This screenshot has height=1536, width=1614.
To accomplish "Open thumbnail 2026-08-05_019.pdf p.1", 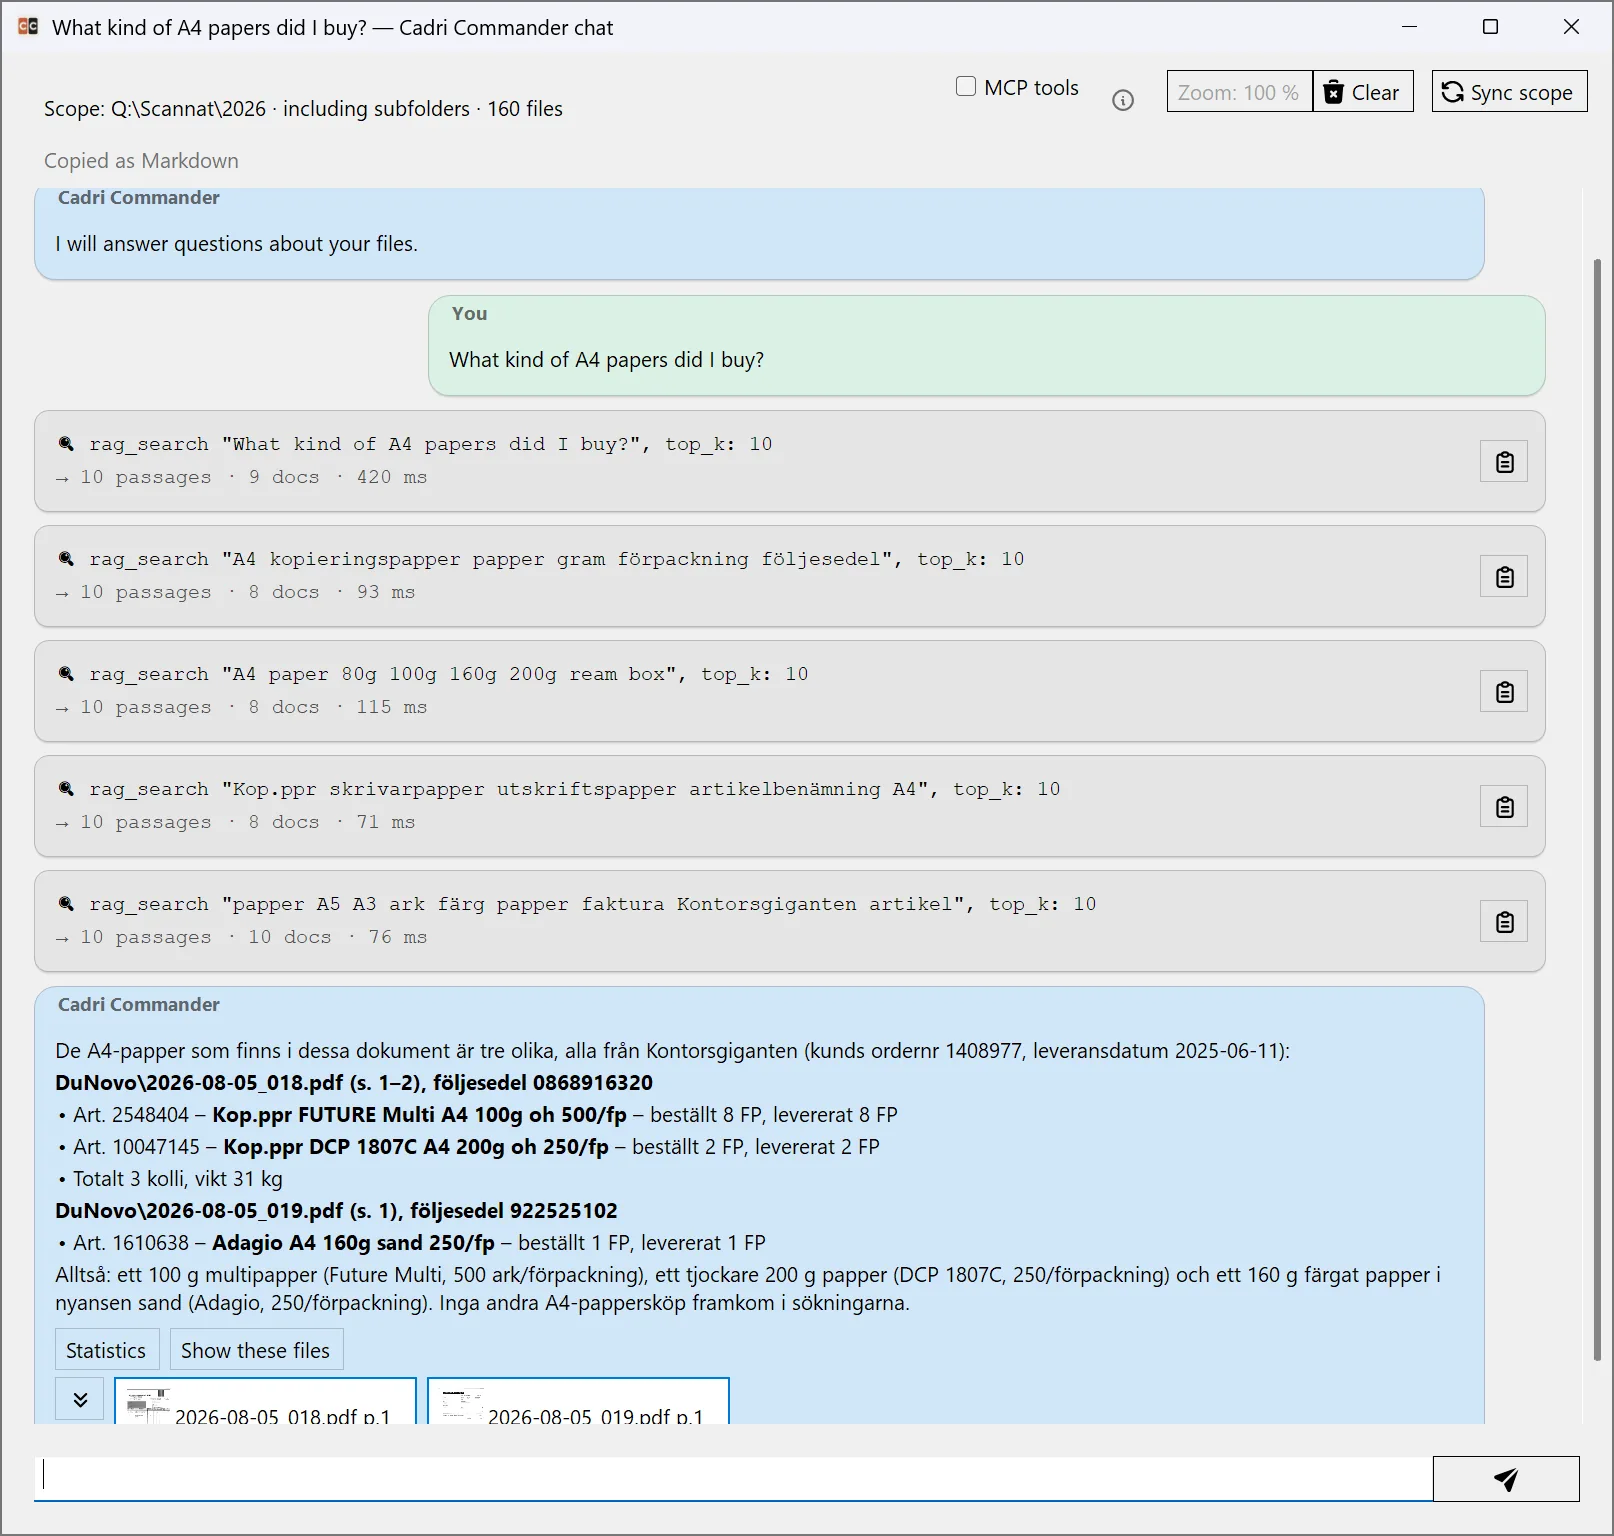I will [578, 1402].
